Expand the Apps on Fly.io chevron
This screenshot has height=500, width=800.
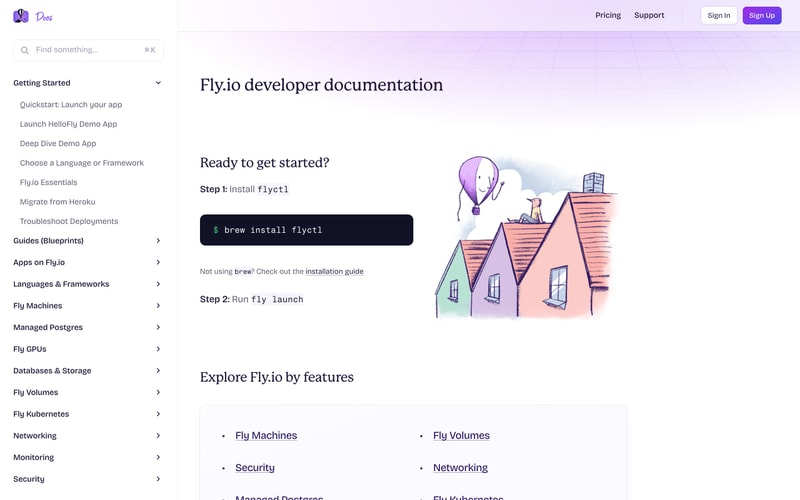click(158, 262)
